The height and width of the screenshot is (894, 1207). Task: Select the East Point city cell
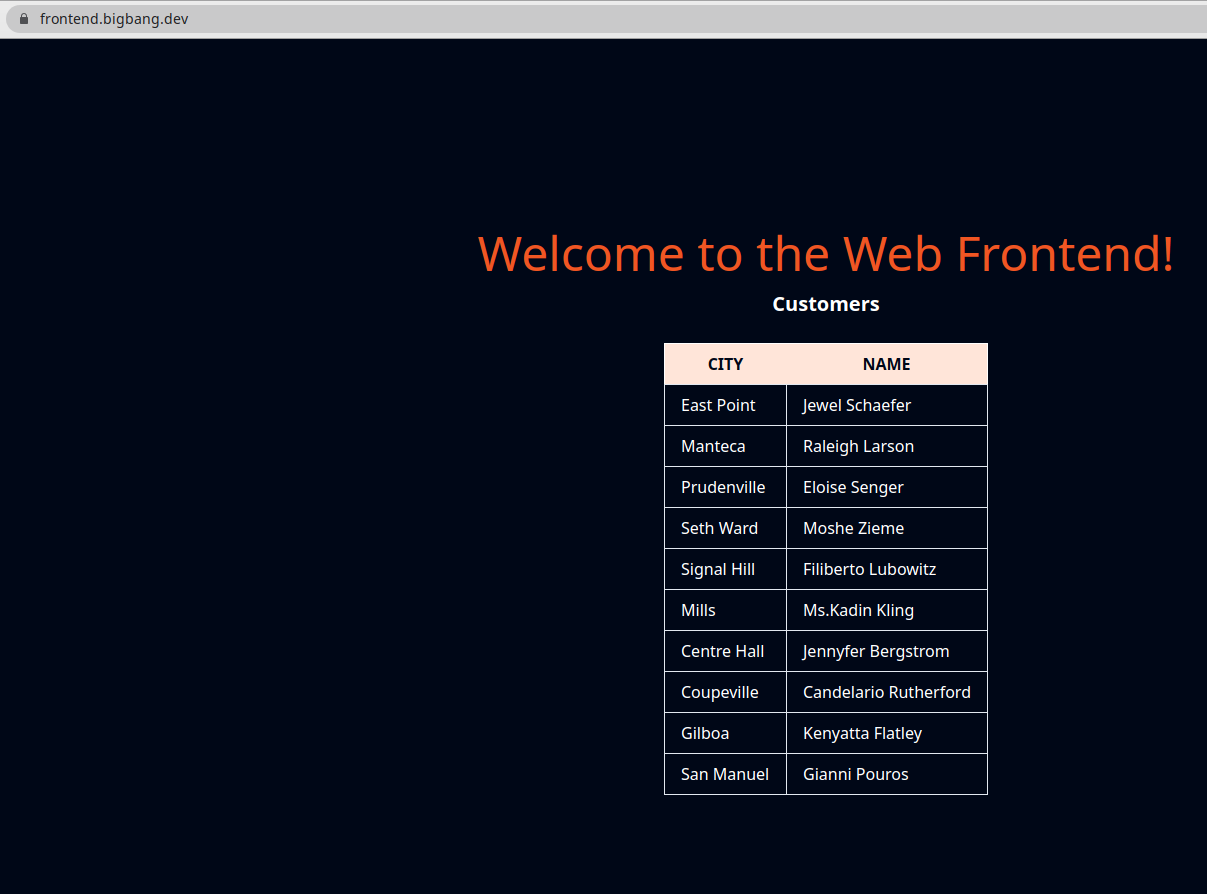[x=718, y=405]
